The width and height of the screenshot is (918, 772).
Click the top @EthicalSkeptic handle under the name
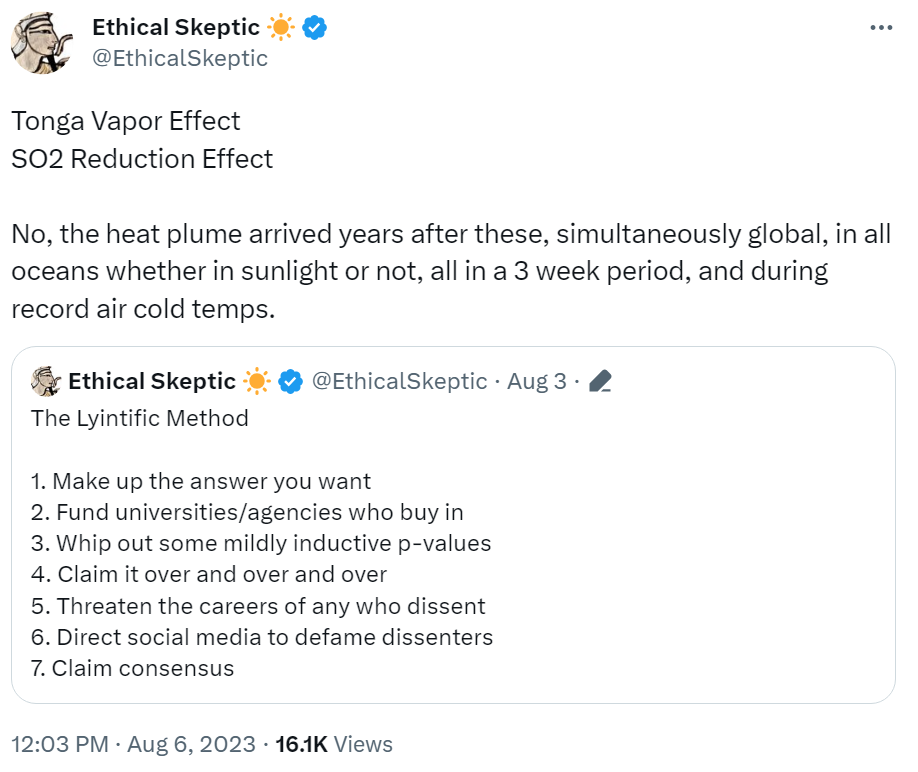pos(180,58)
